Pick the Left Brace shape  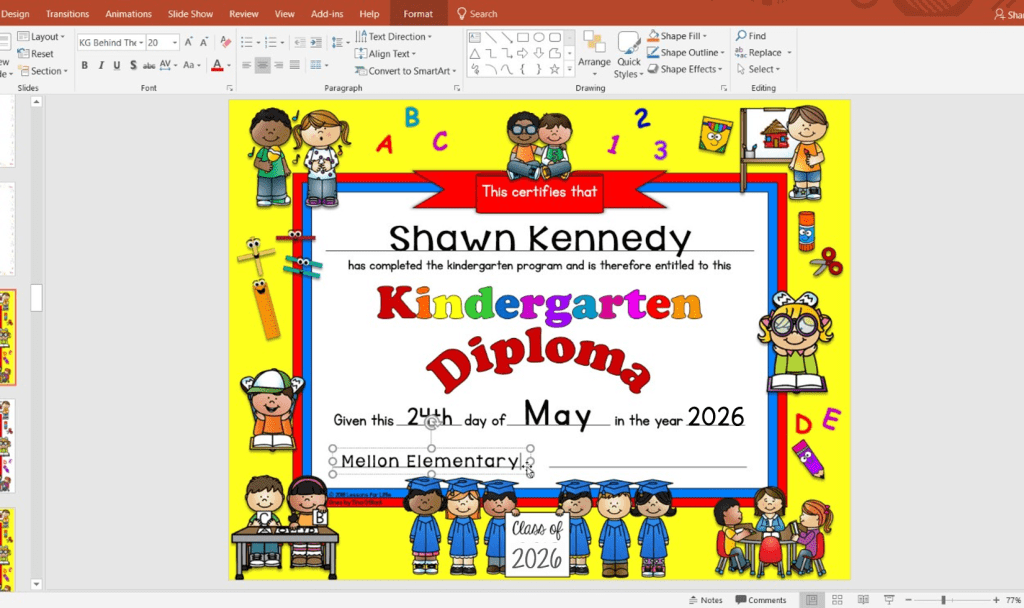pos(522,69)
